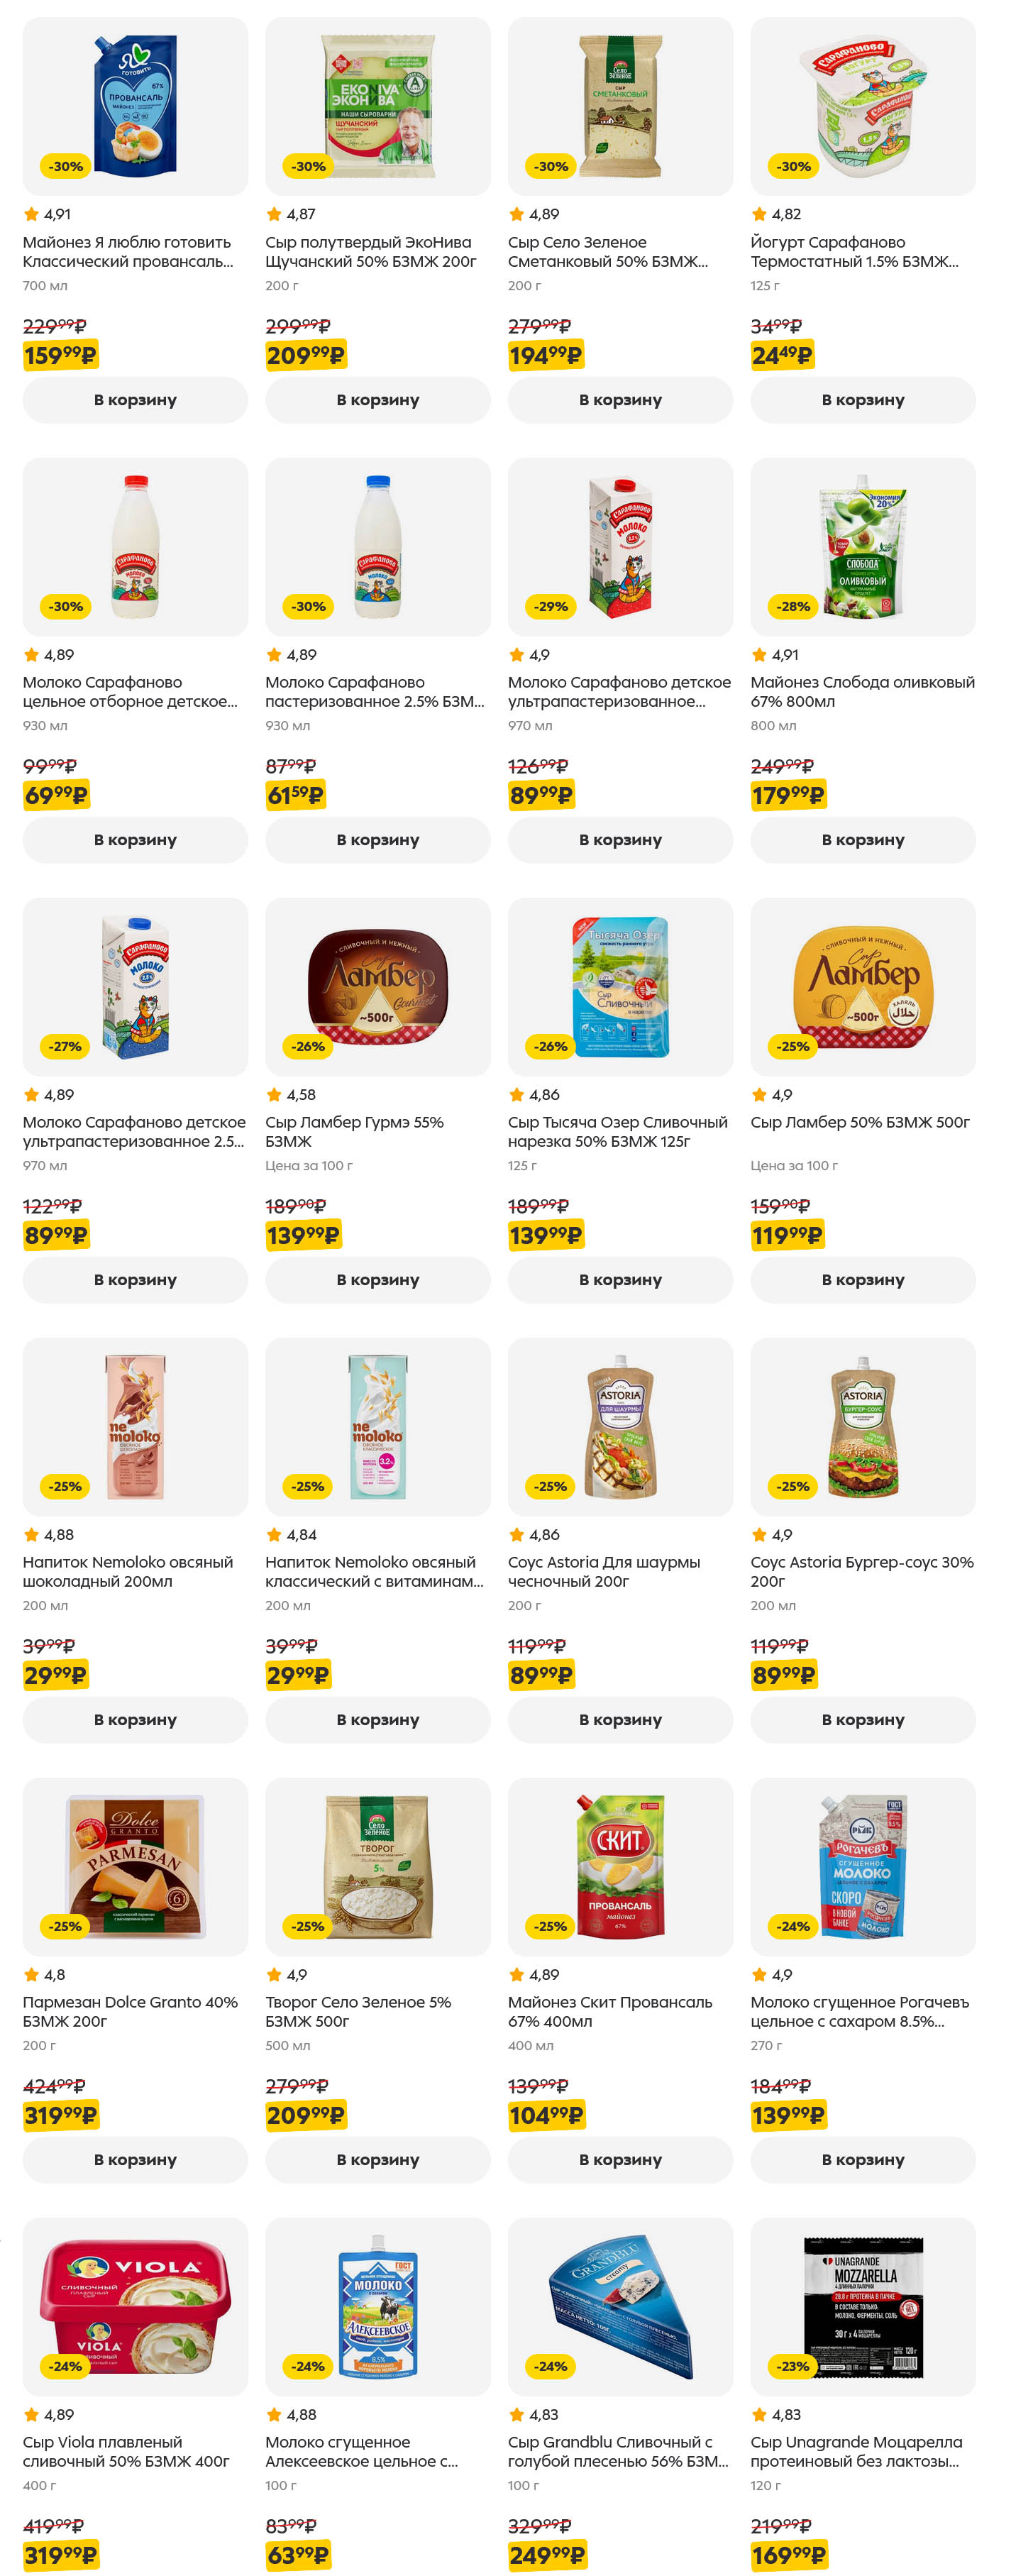This screenshot has width=1011, height=2576.
Task: Click the Viola плавленый cheese thumbnail
Action: (135, 2306)
